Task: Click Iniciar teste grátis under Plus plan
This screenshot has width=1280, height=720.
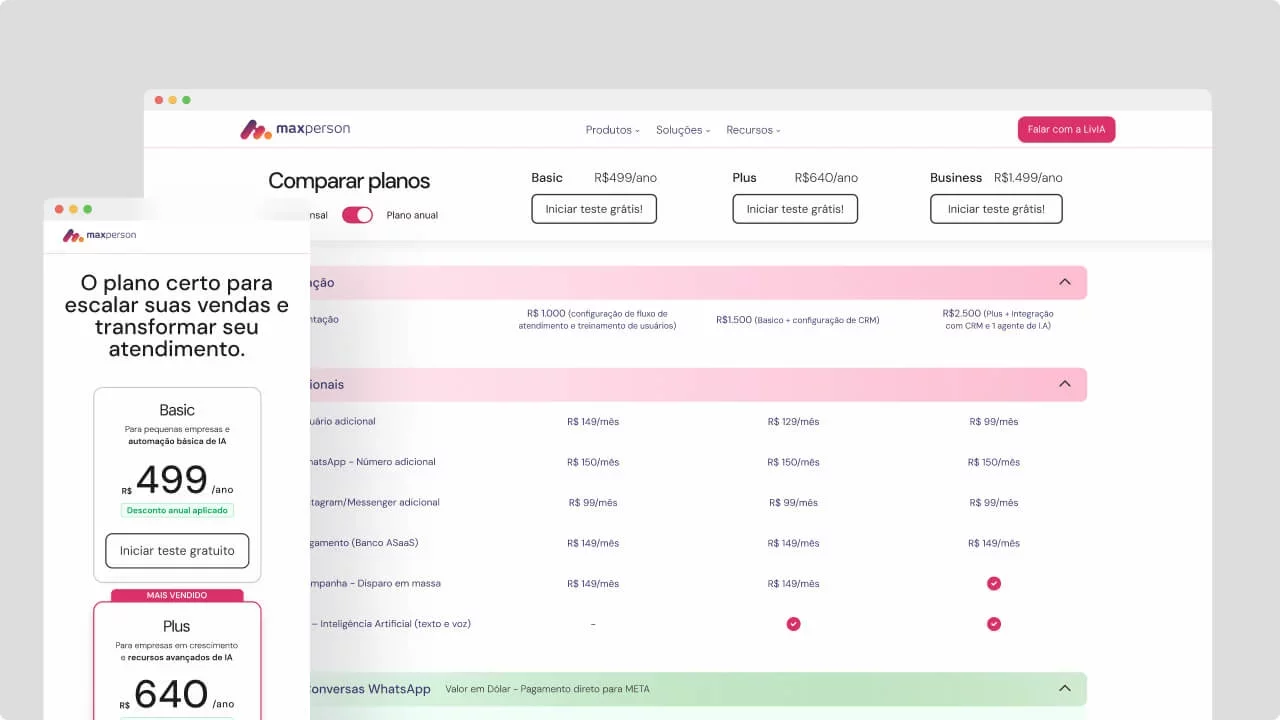Action: click(x=795, y=209)
